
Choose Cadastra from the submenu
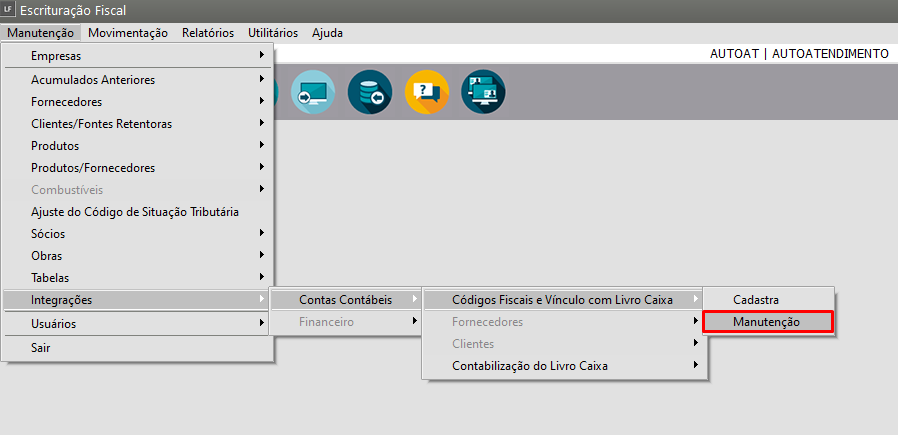(x=756, y=299)
